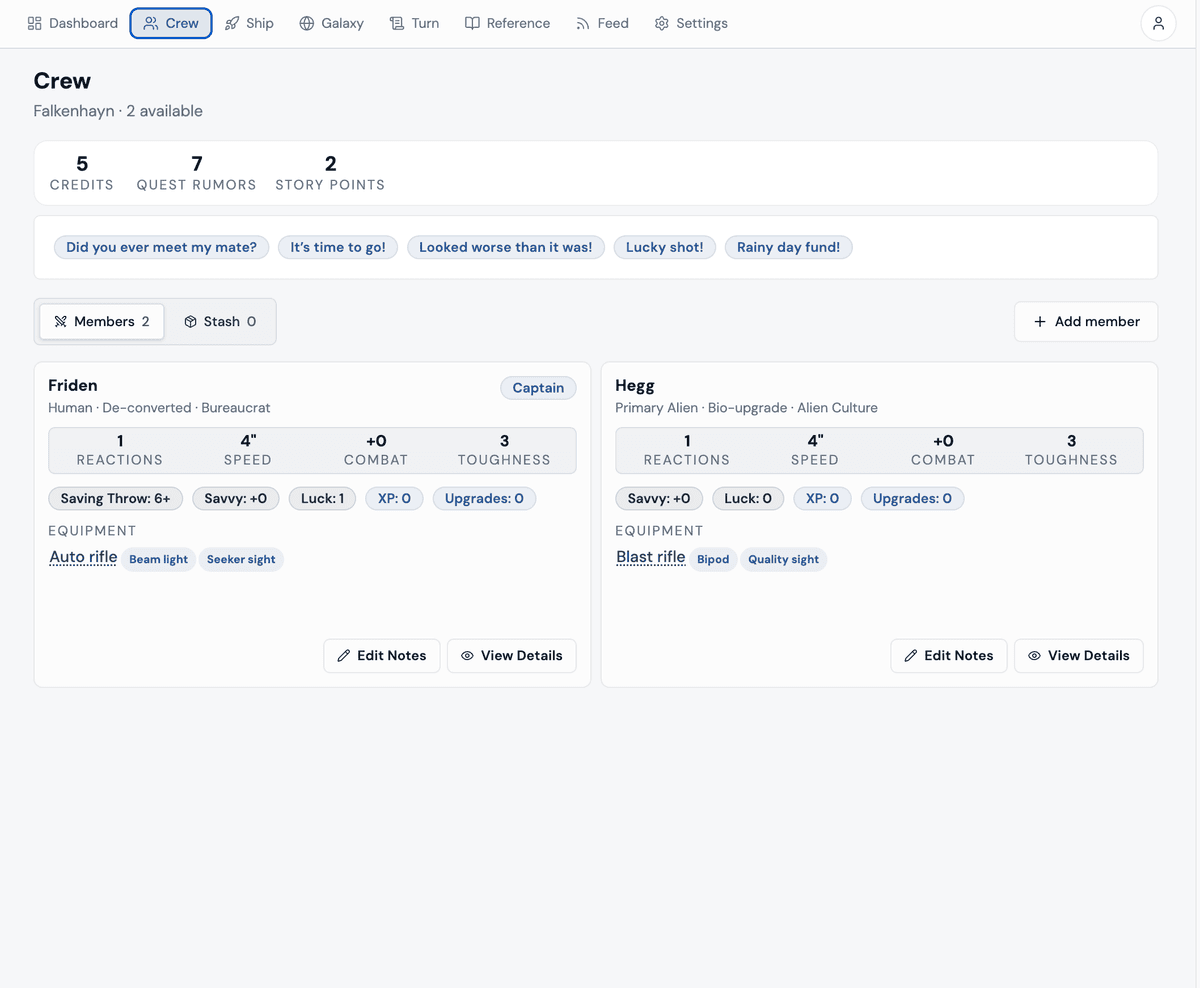Open the Turn scroll icon

pyautogui.click(x=397, y=23)
